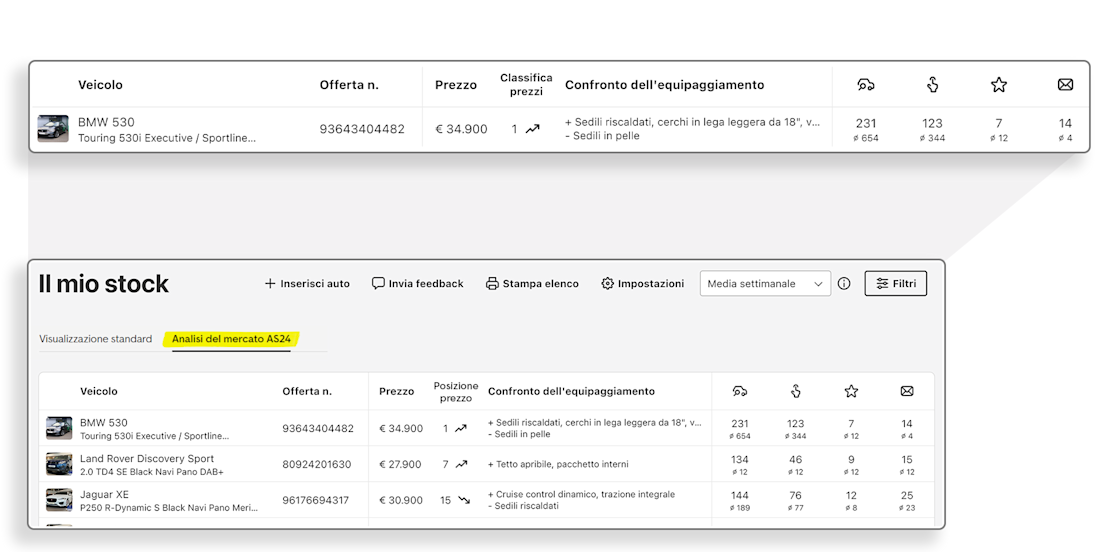This screenshot has height=552, width=1100.
Task: Click Prezzo header in stock table
Action: point(396,391)
